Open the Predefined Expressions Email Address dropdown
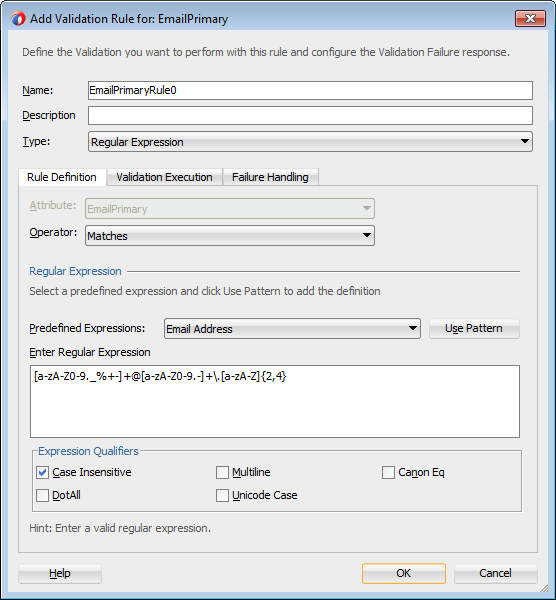This screenshot has width=556, height=600. (x=292, y=329)
